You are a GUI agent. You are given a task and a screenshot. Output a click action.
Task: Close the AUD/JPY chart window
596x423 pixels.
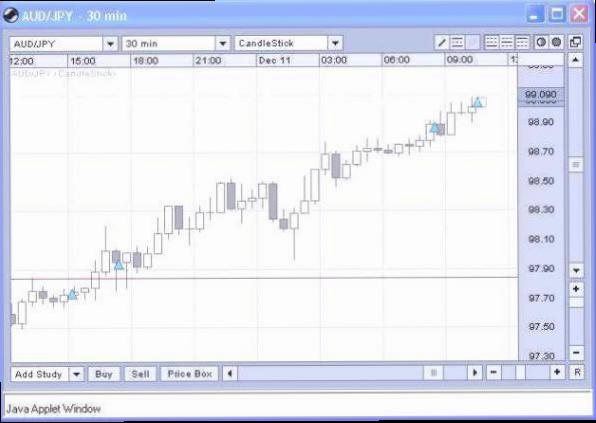579,14
